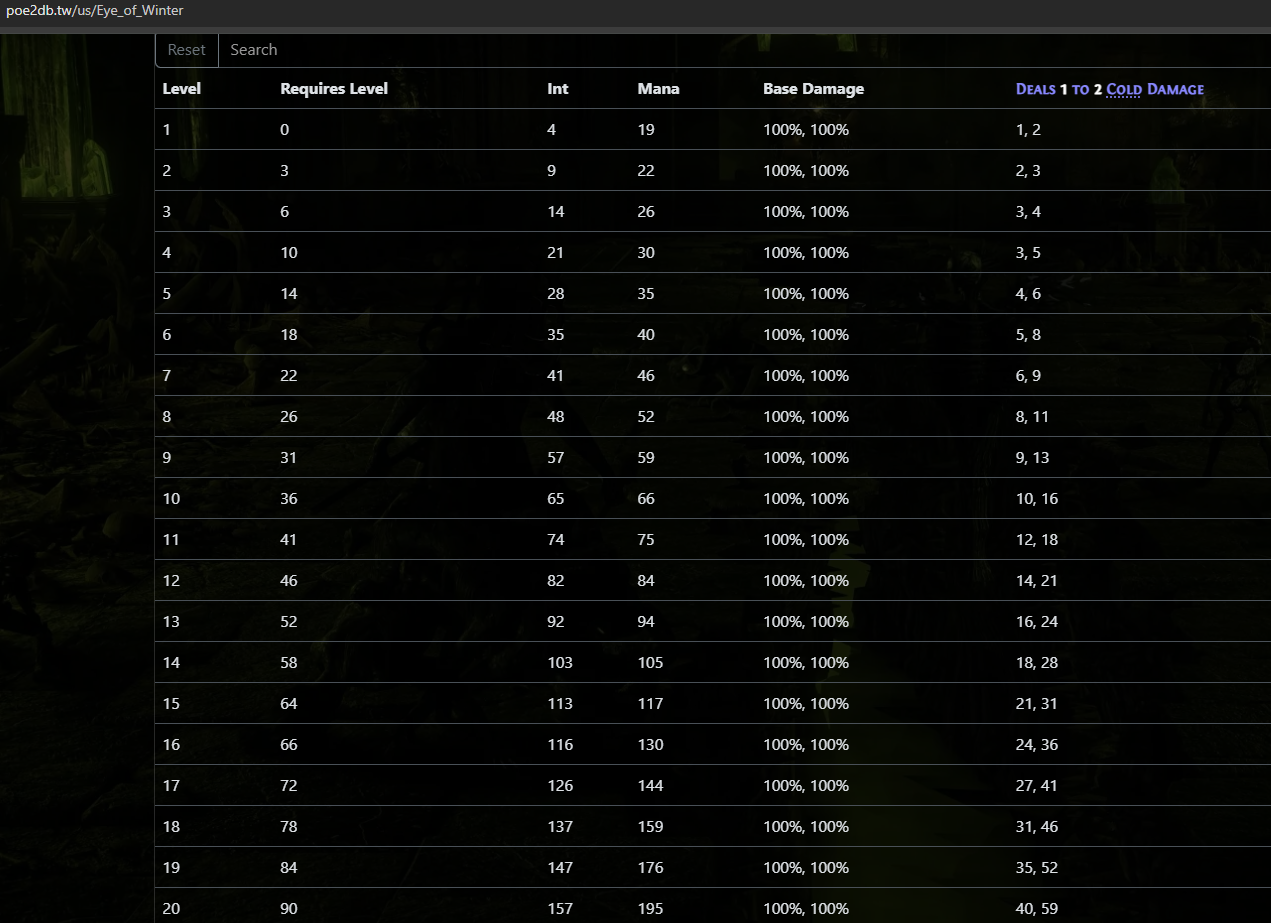Image resolution: width=1271 pixels, height=923 pixels.
Task: Click Mana value 26
Action: click(646, 212)
